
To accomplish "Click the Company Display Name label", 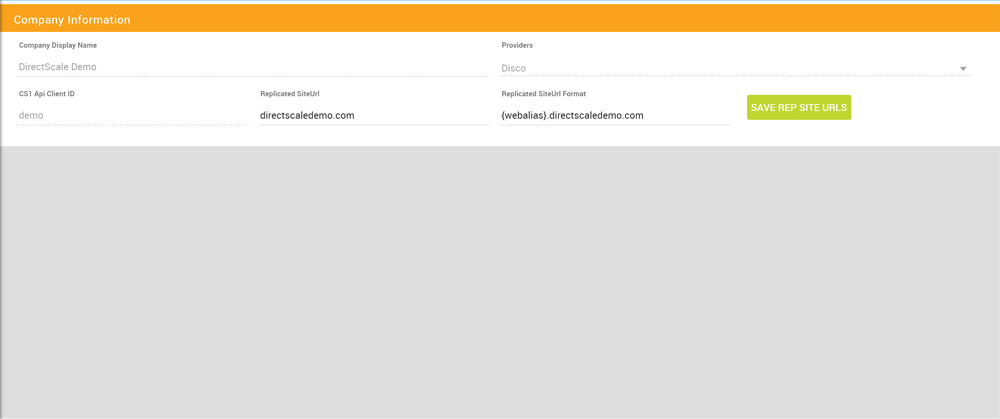I will pos(58,46).
